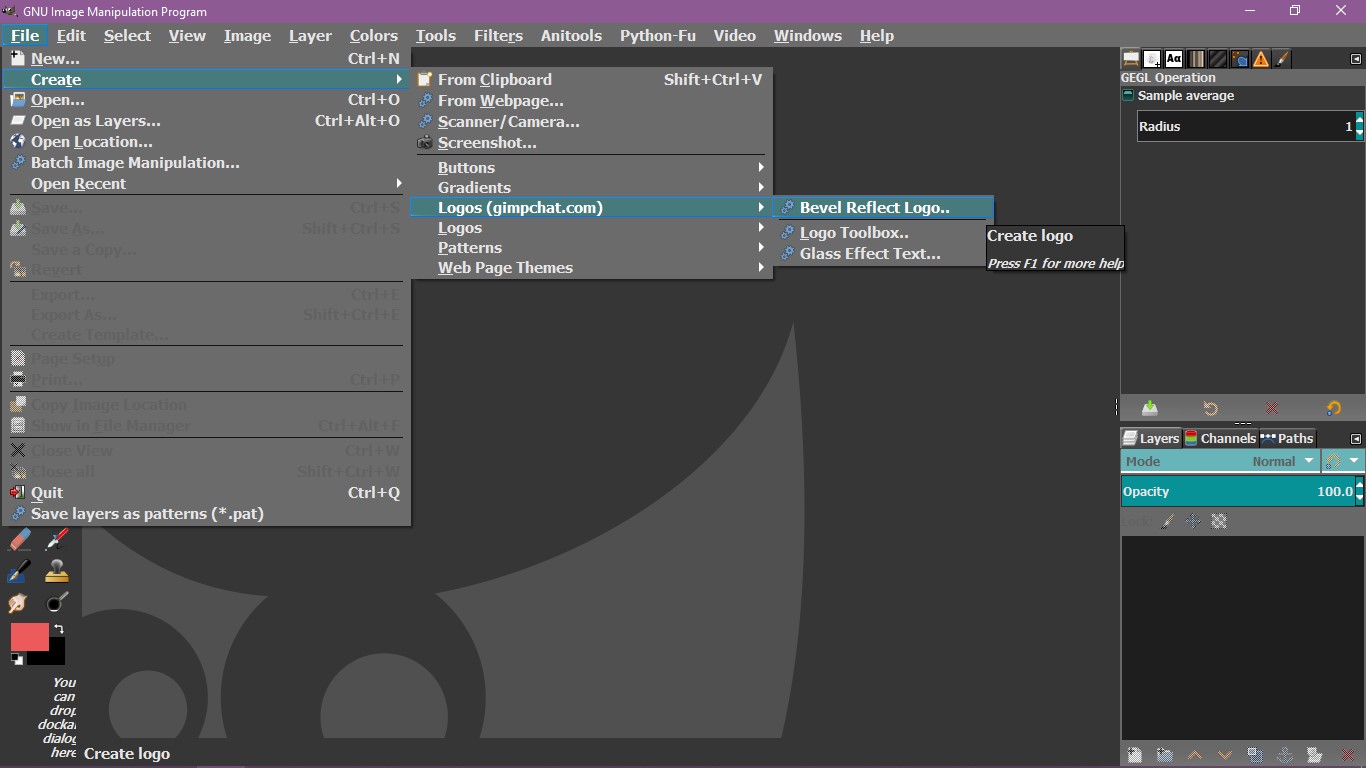Screen dimensions: 1366x768
Task: Open the Tool Options tab menu arrow
Action: (x=1356, y=59)
